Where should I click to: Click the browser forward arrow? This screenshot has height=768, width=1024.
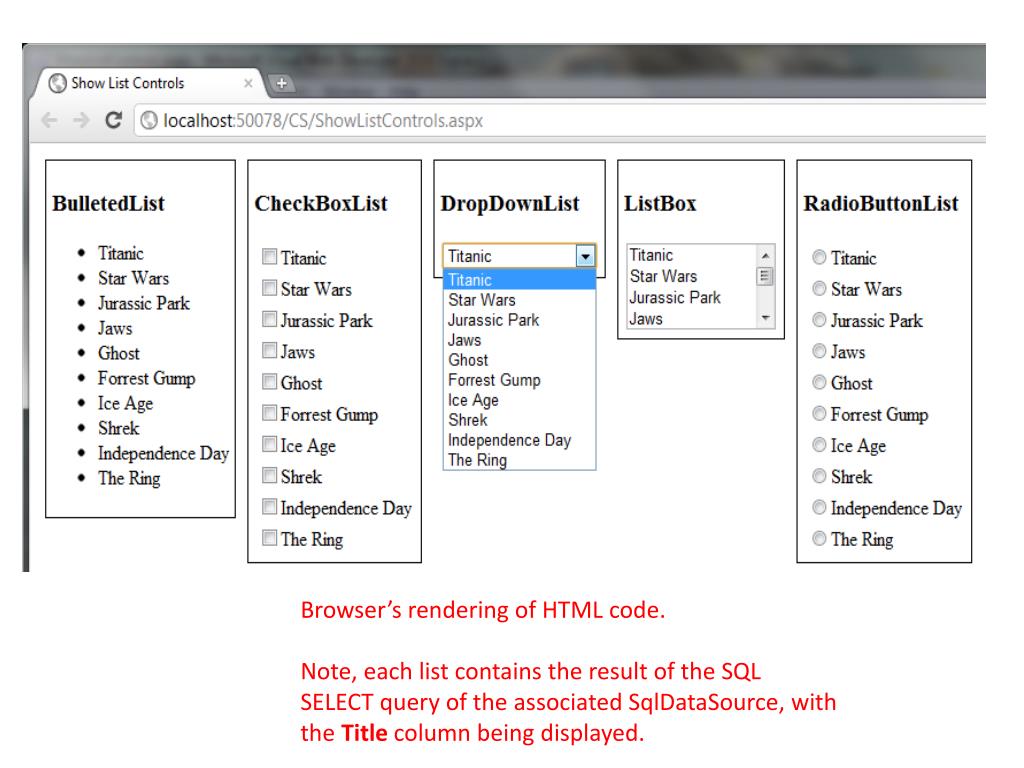[81, 120]
